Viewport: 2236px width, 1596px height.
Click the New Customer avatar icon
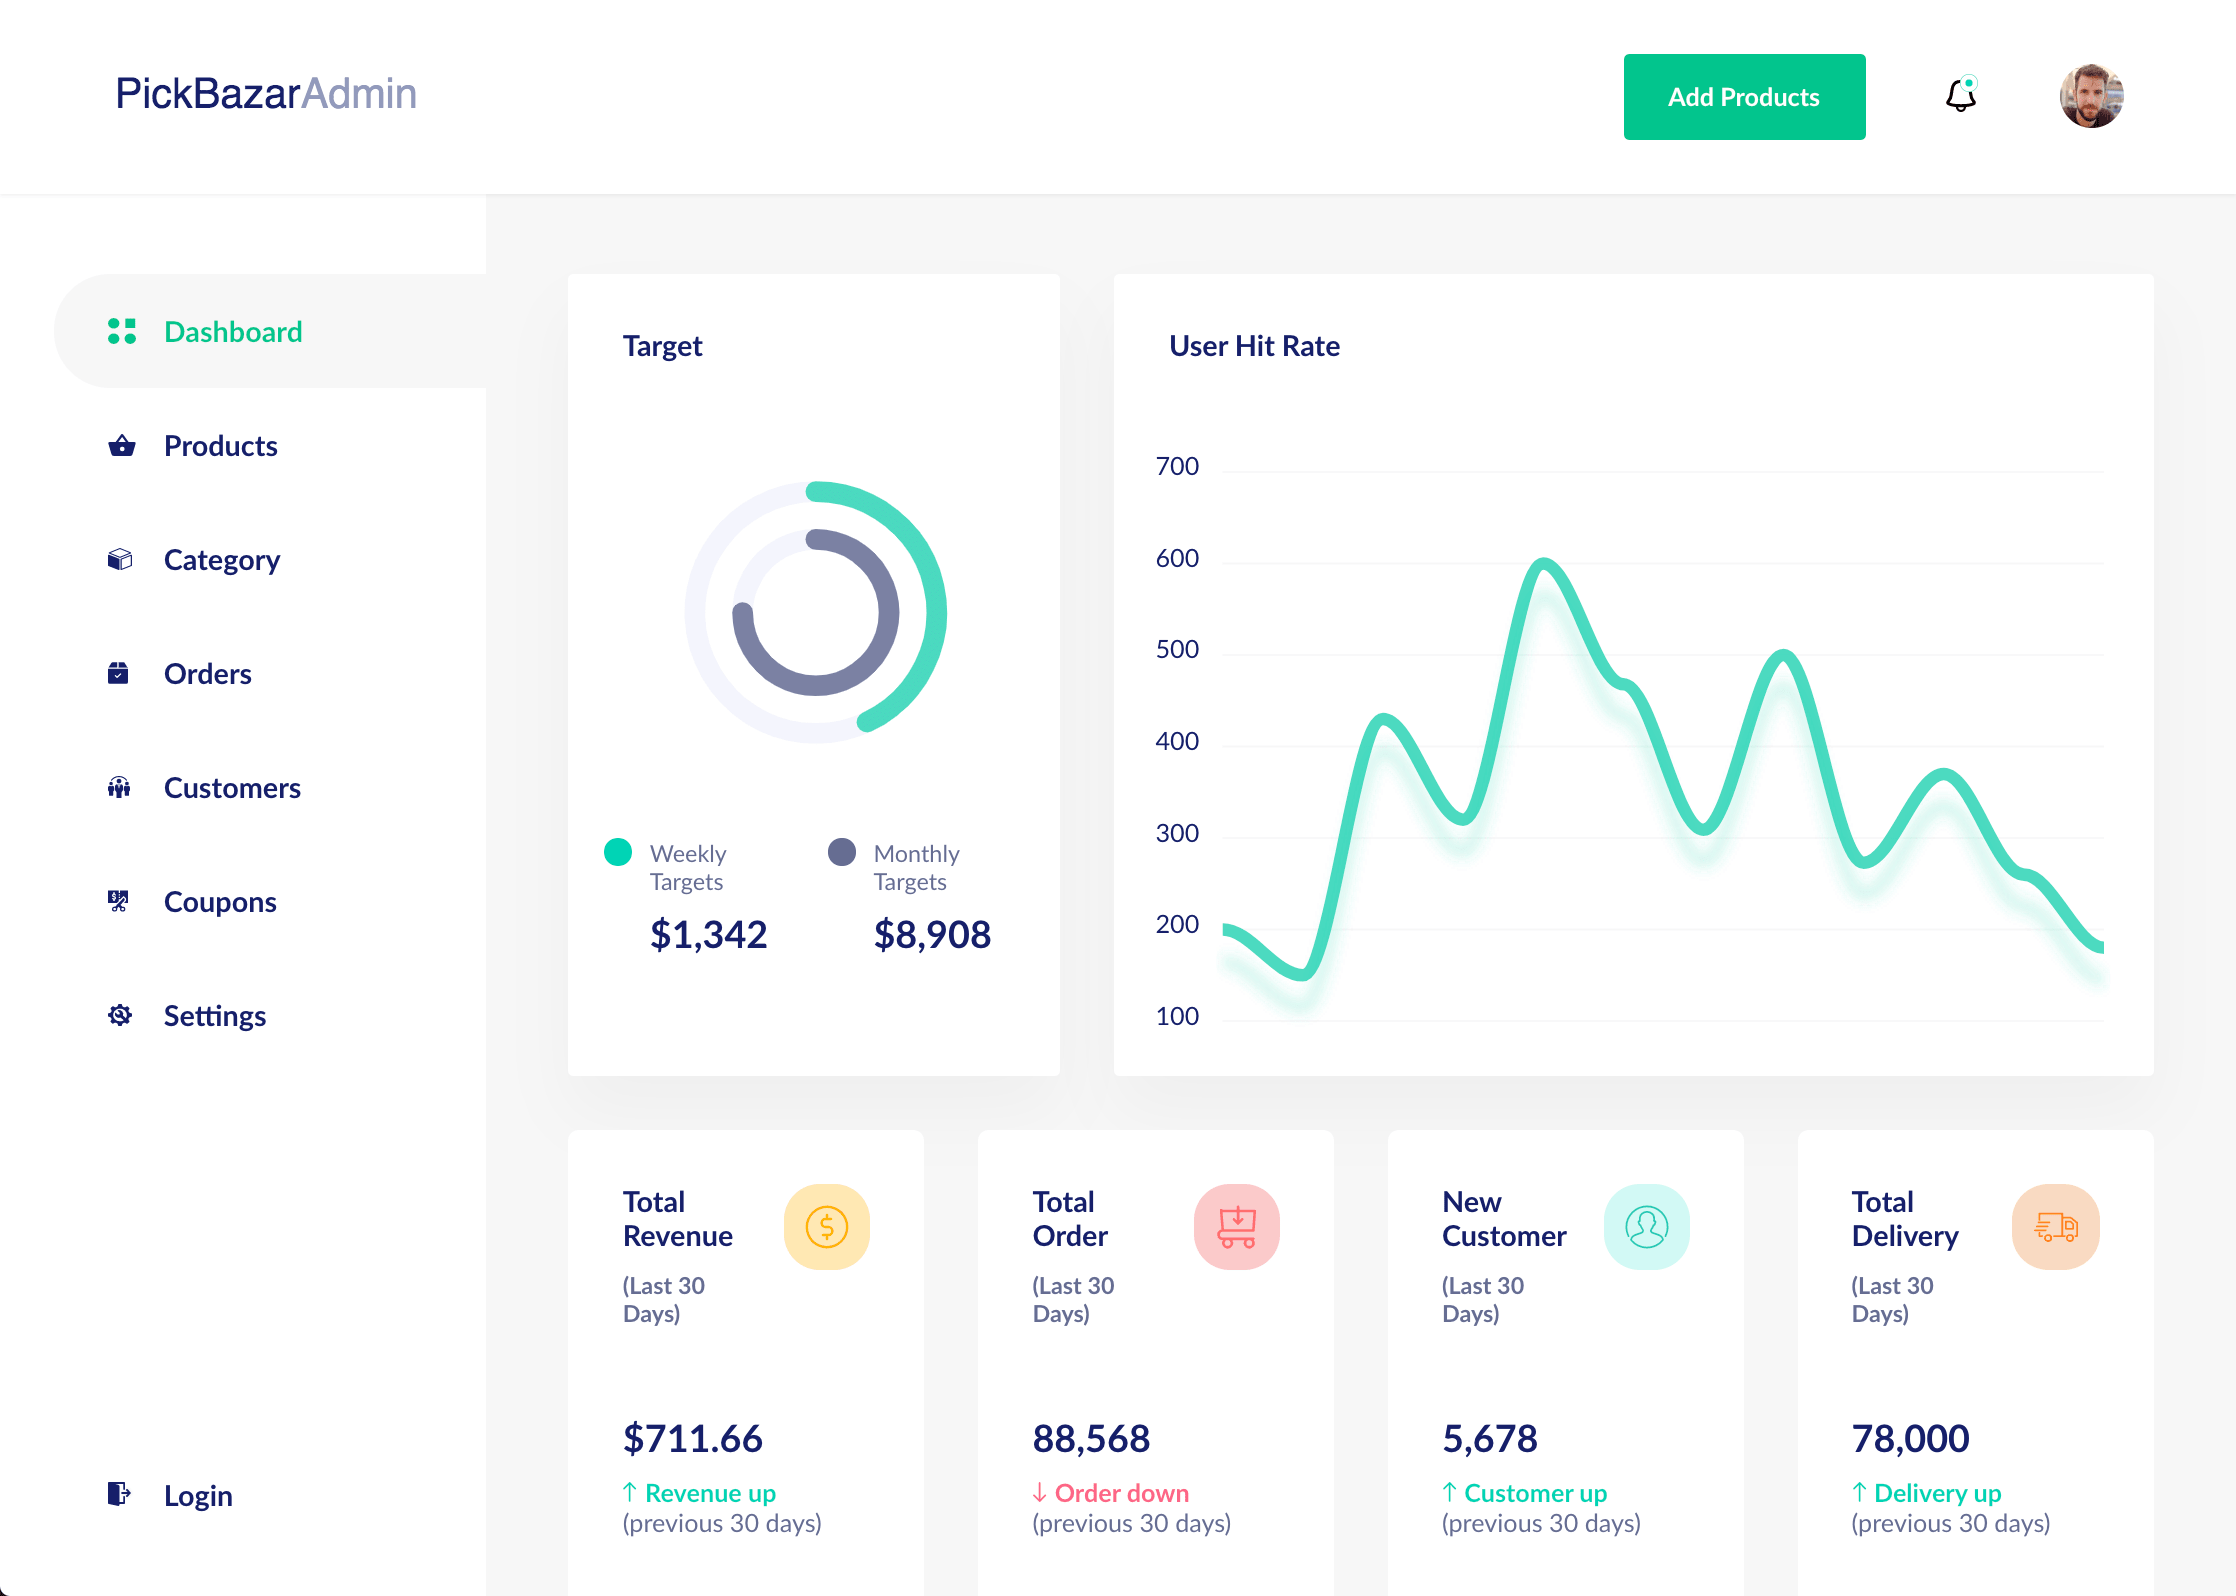(1647, 1227)
